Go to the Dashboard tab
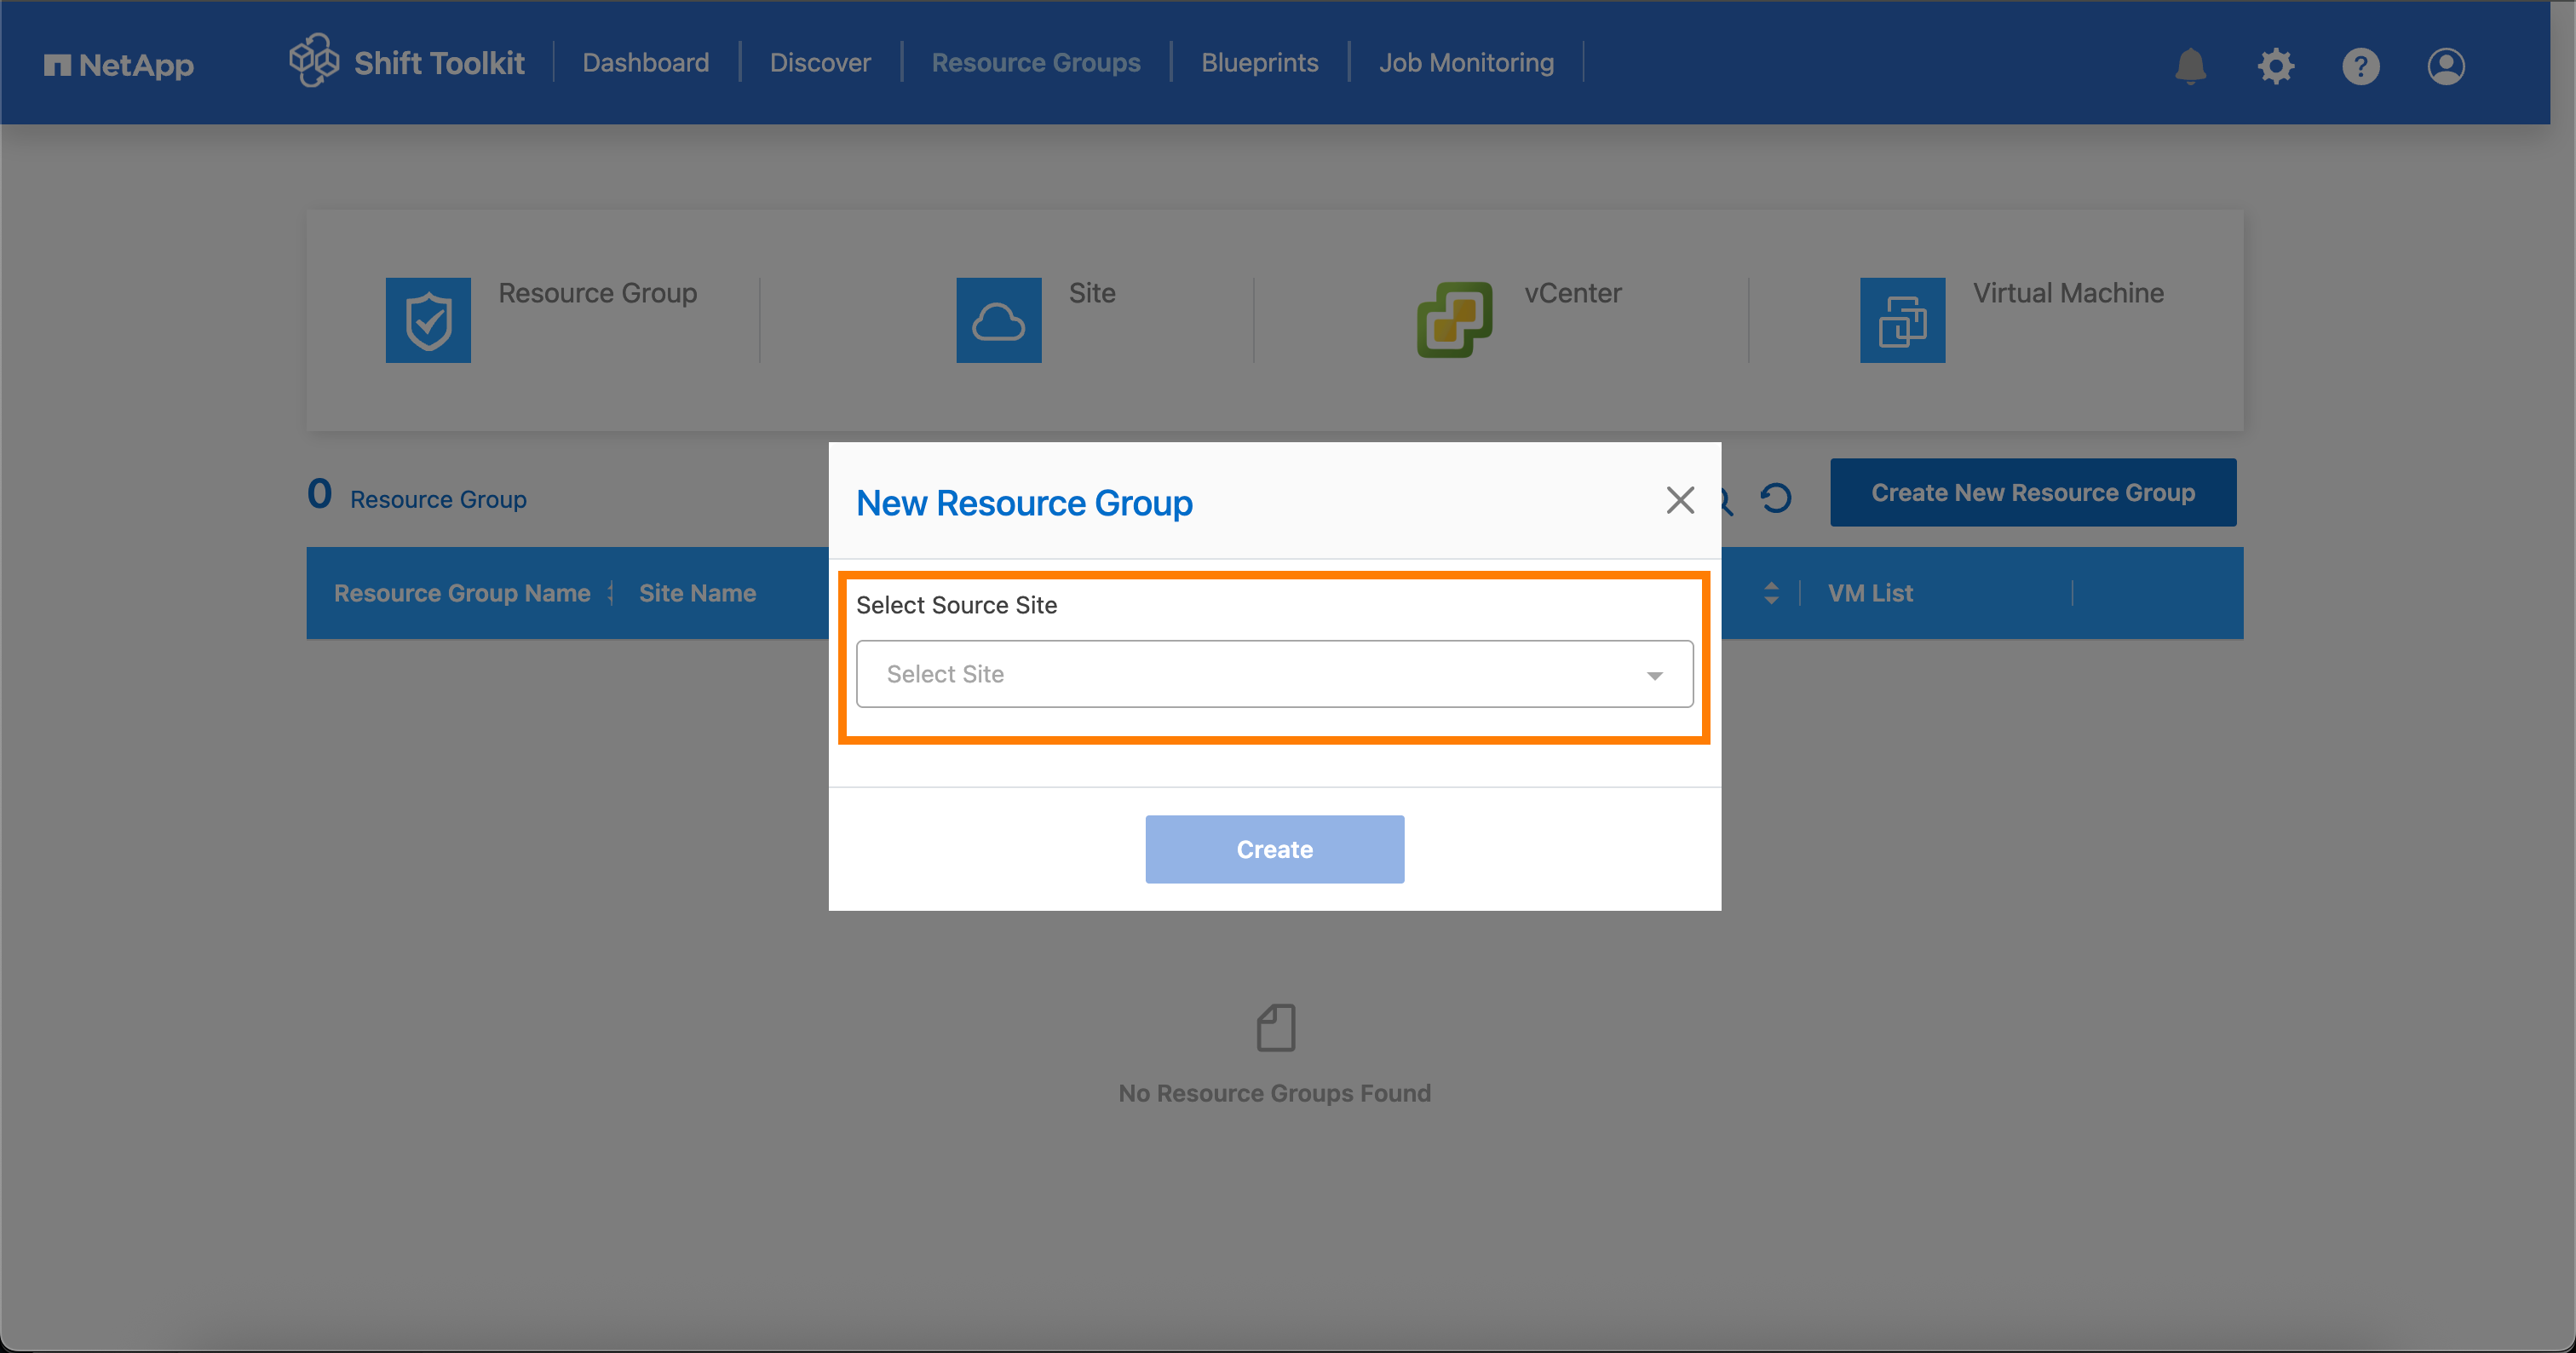This screenshot has width=2576, height=1353. click(645, 63)
